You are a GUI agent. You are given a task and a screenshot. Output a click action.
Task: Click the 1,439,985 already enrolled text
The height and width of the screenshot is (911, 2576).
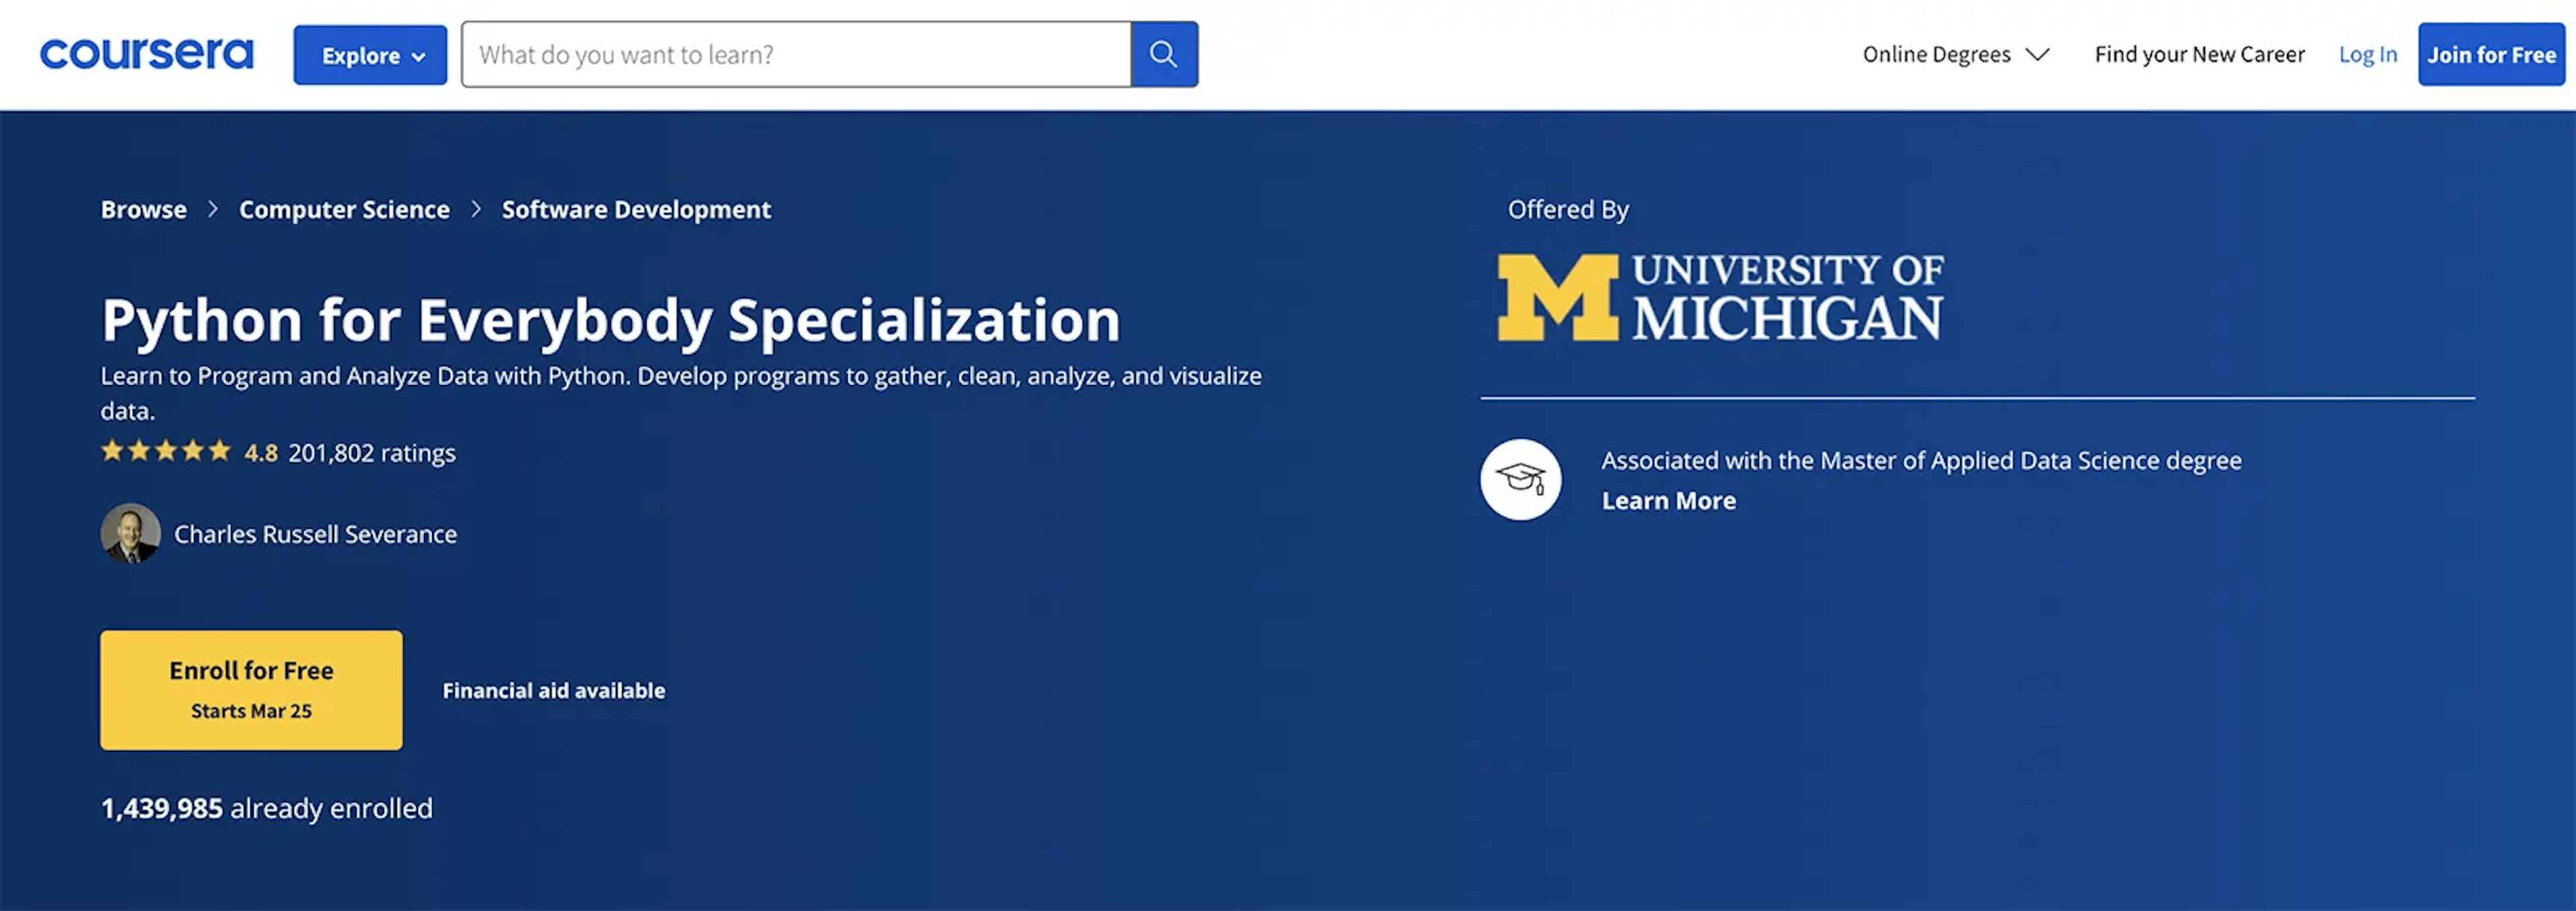pos(267,808)
